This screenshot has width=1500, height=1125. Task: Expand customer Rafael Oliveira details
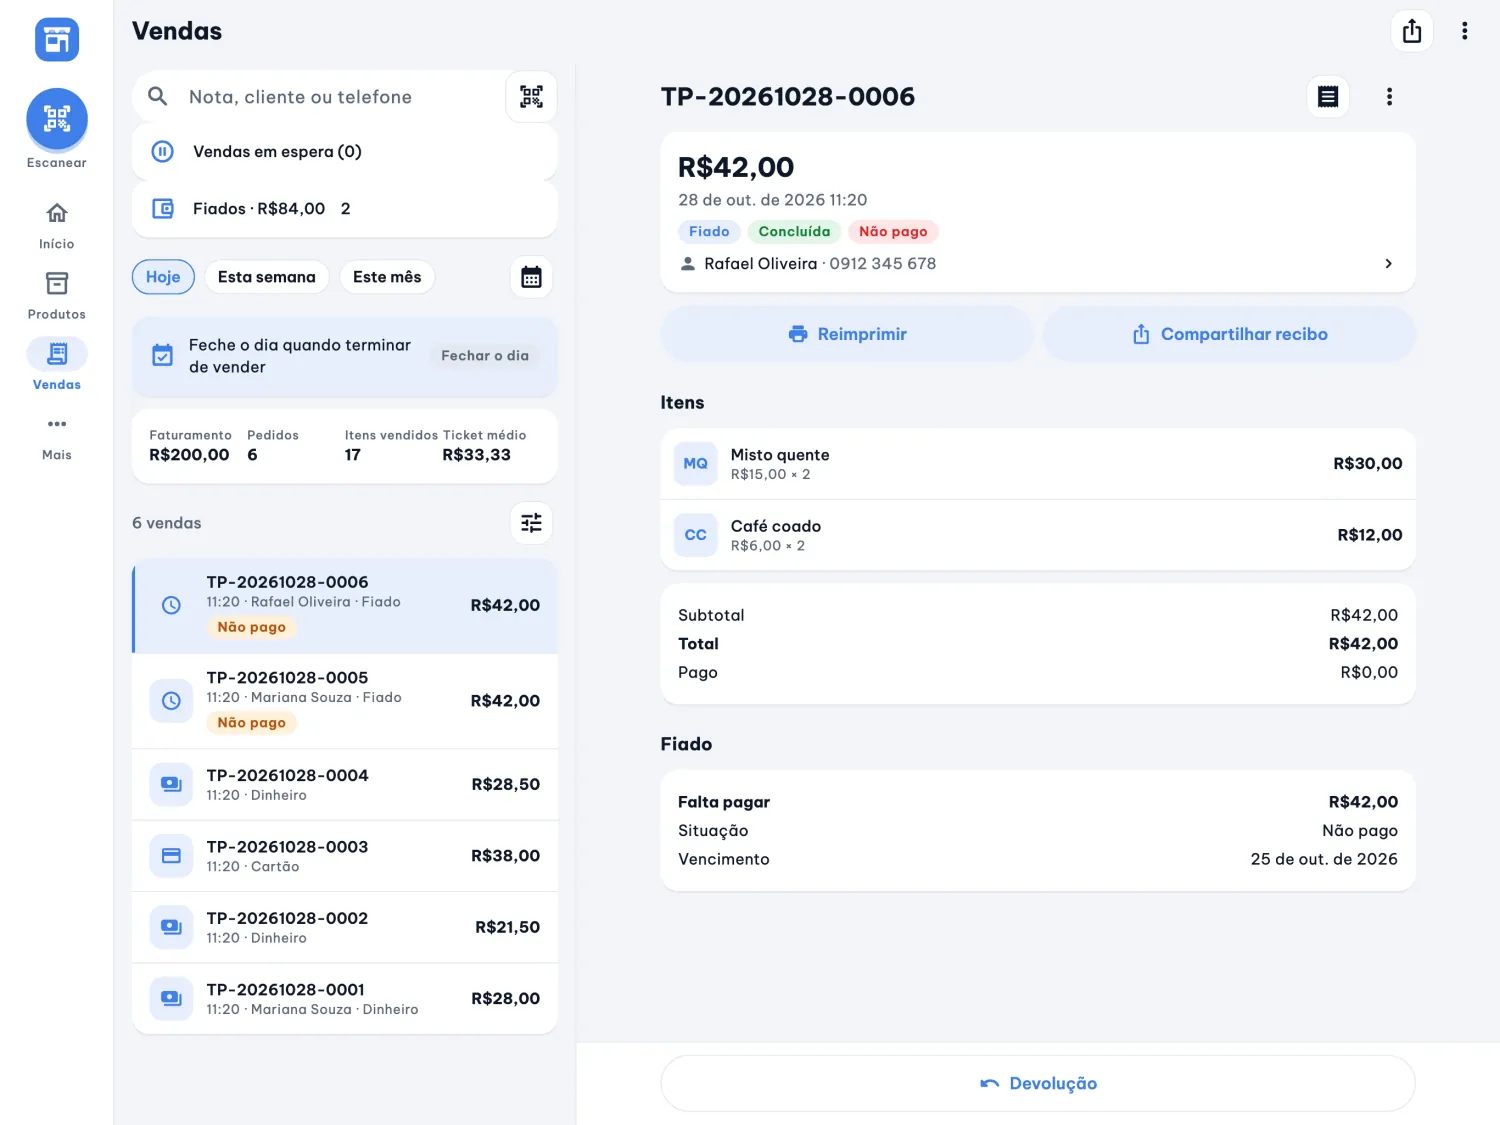tap(1038, 264)
